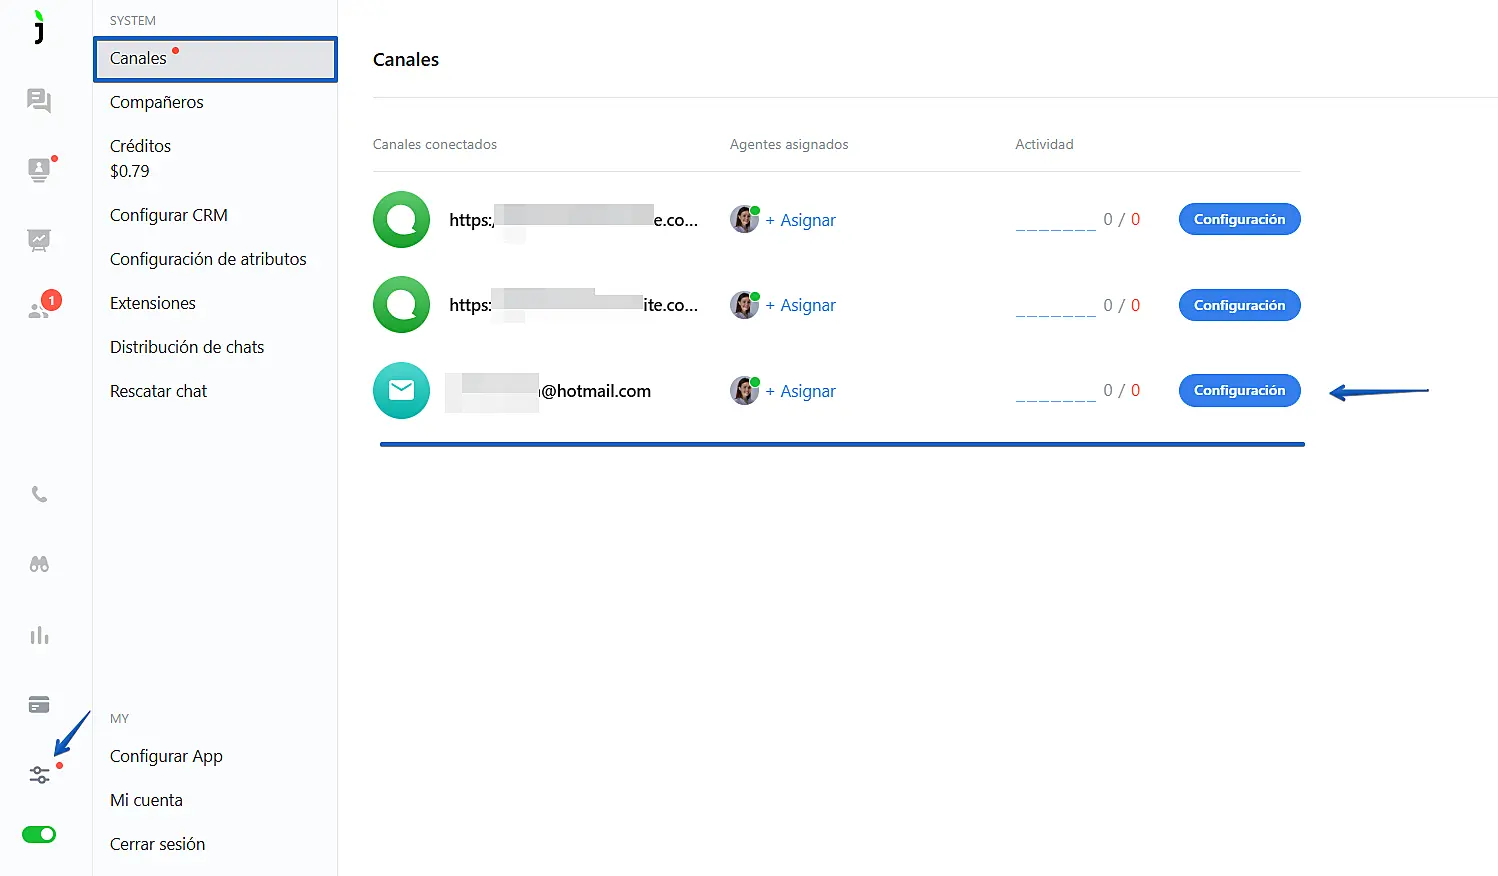Viewport: 1498px width, 876px height.
Task: Click the binoculars icon in sidebar
Action: click(39, 564)
